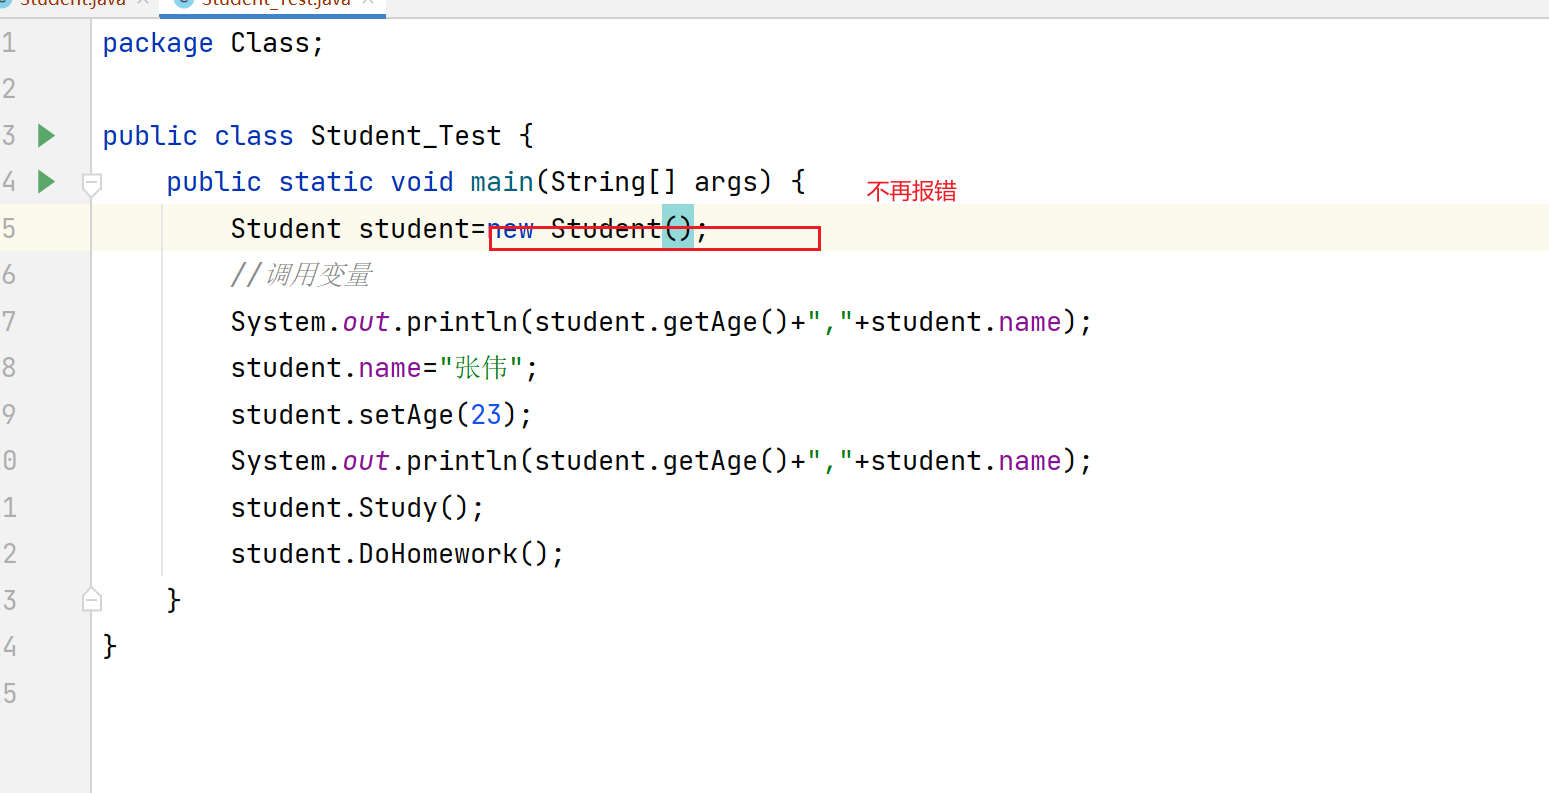Viewport: 1549px width, 793px height.
Task: Collapse the main method using its fold marker
Action: pos(91,183)
